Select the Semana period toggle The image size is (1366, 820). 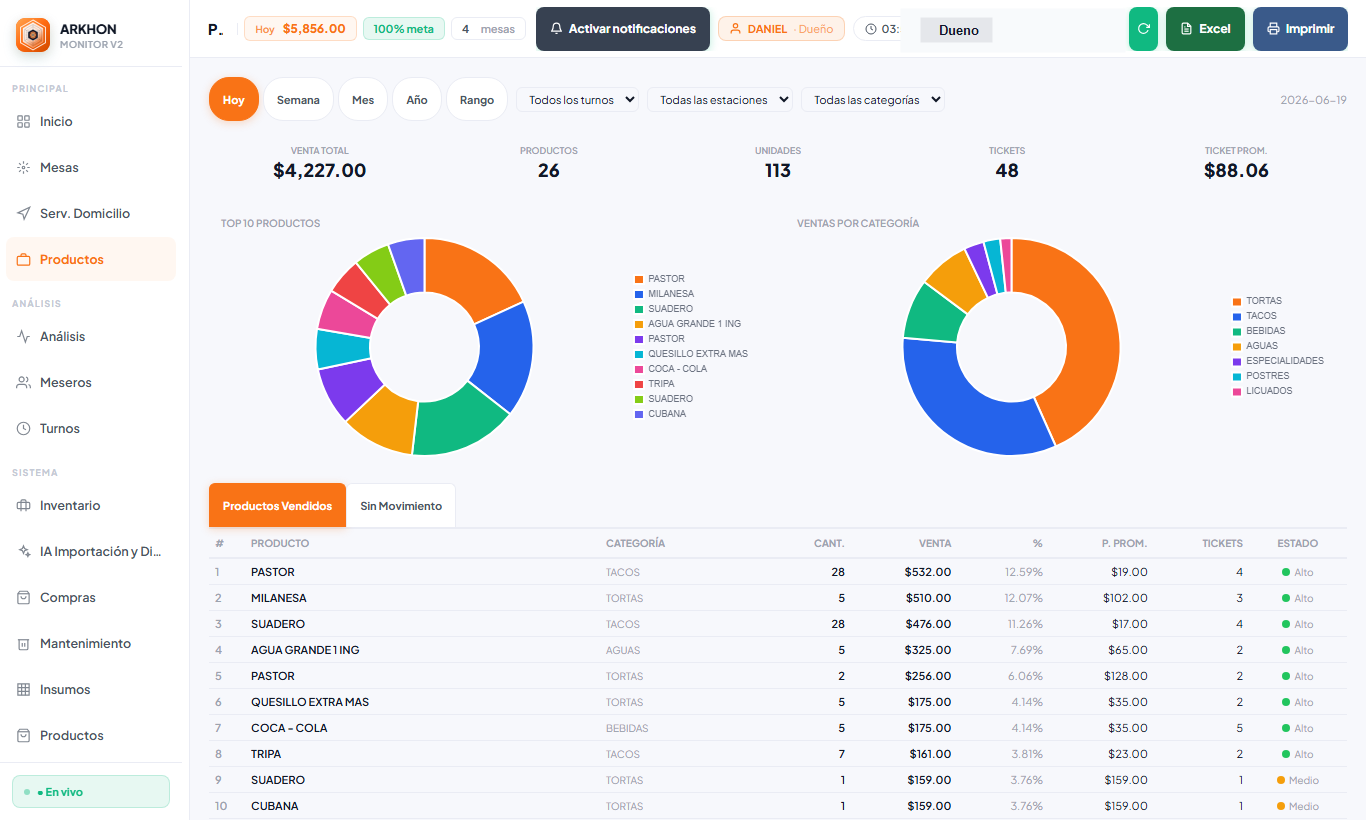(x=298, y=99)
